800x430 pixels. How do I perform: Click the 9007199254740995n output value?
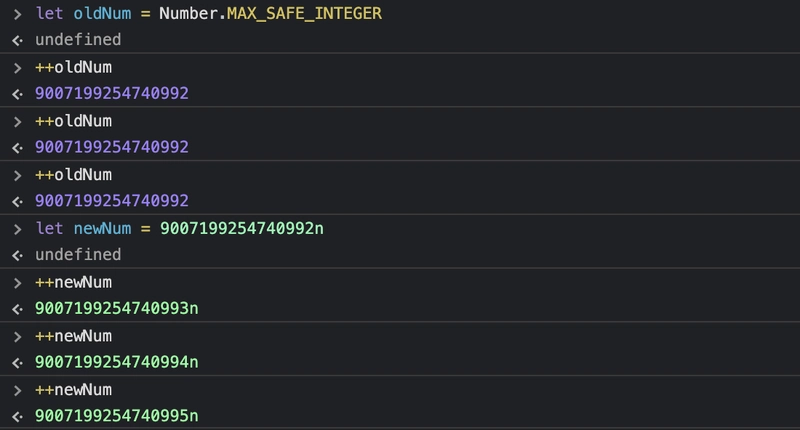coord(116,416)
